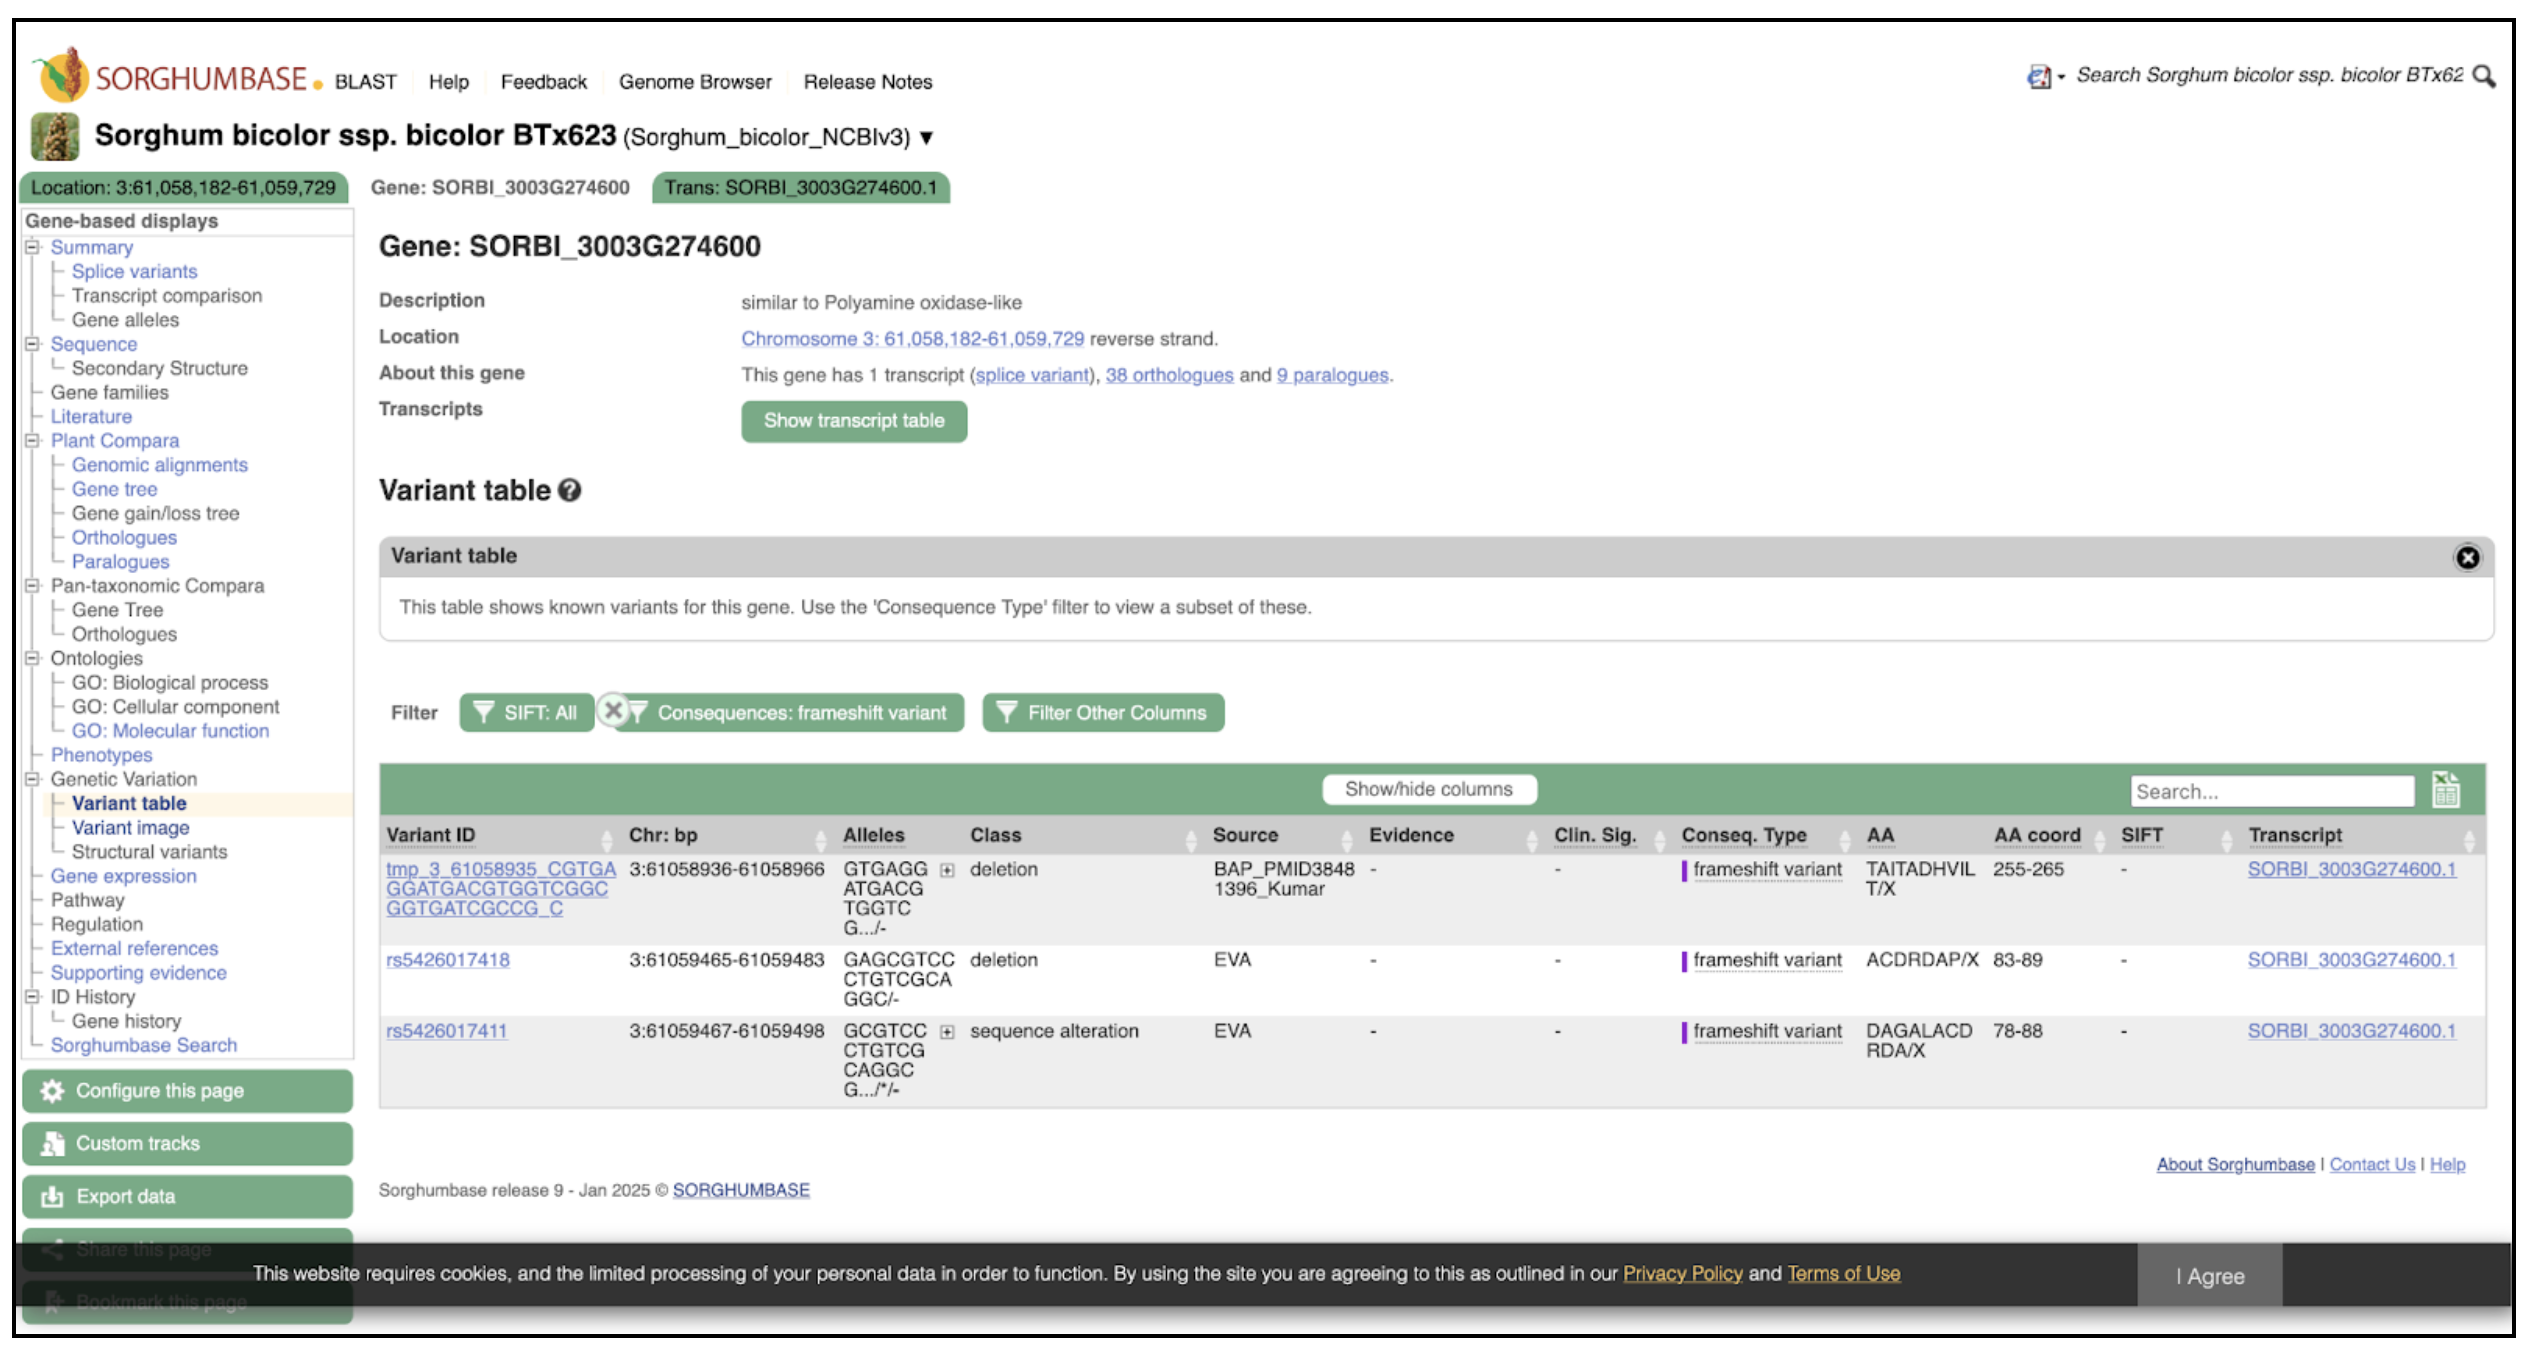Collapse the Plant Compara tree node
The image size is (2526, 1354).
(x=32, y=441)
